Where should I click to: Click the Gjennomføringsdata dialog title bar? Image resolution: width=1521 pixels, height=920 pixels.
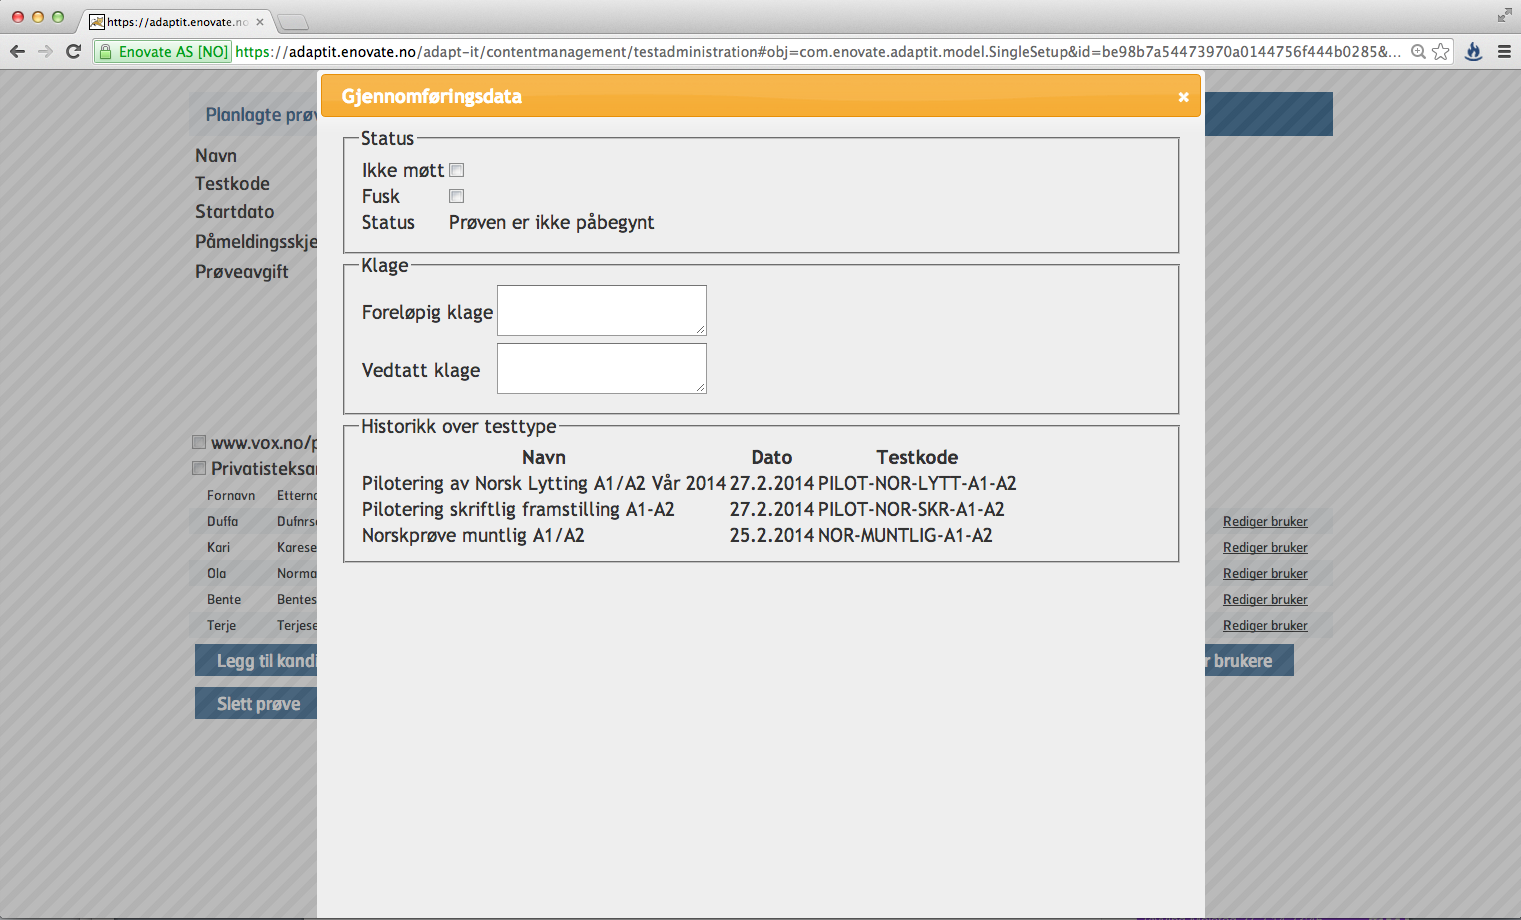pos(760,96)
